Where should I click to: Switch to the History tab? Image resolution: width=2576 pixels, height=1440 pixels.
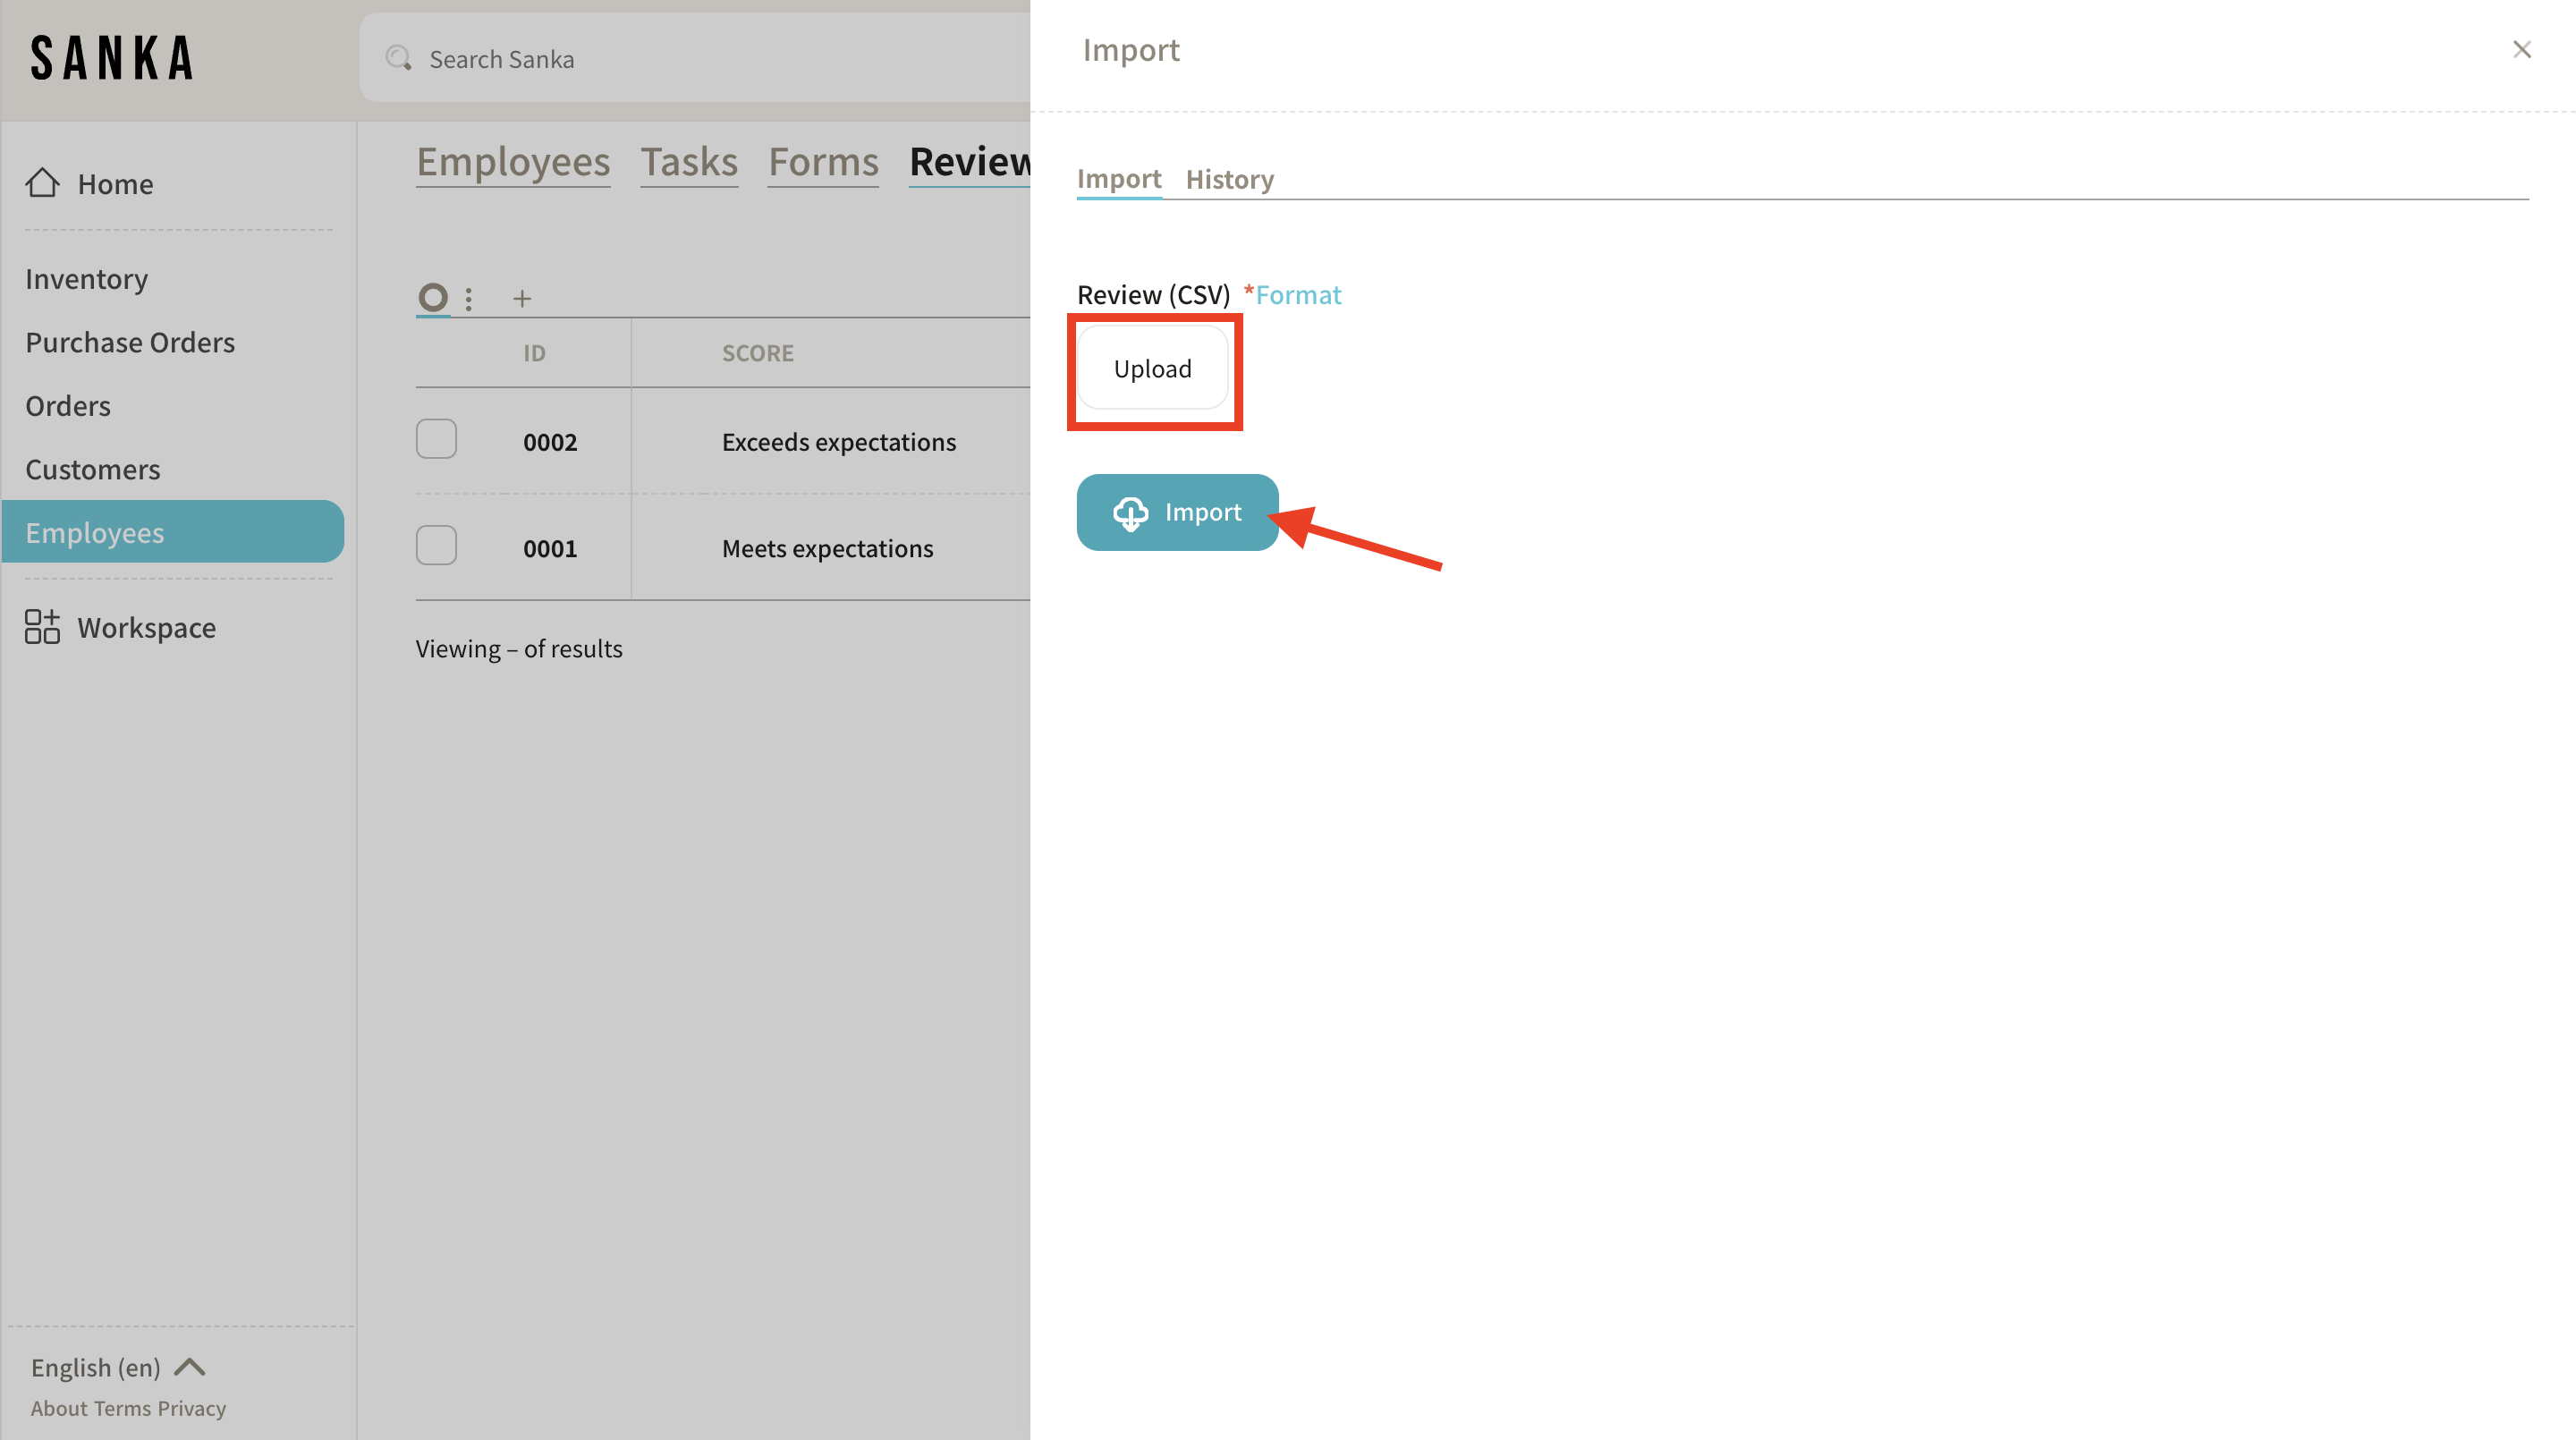tap(1229, 179)
